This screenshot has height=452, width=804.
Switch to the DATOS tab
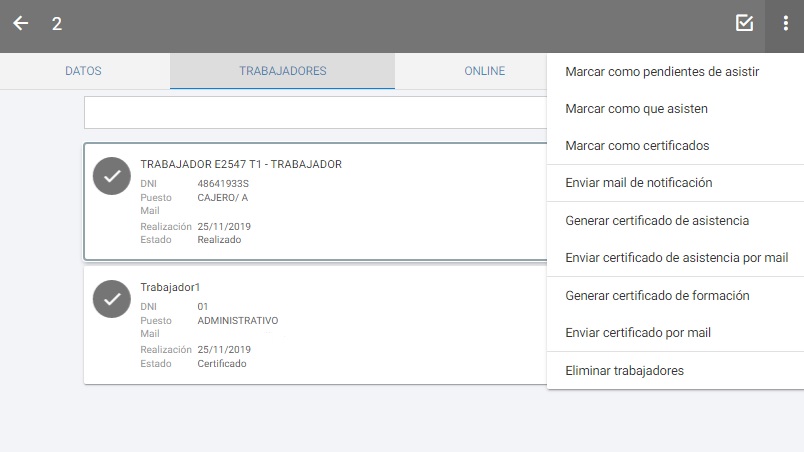click(x=83, y=71)
